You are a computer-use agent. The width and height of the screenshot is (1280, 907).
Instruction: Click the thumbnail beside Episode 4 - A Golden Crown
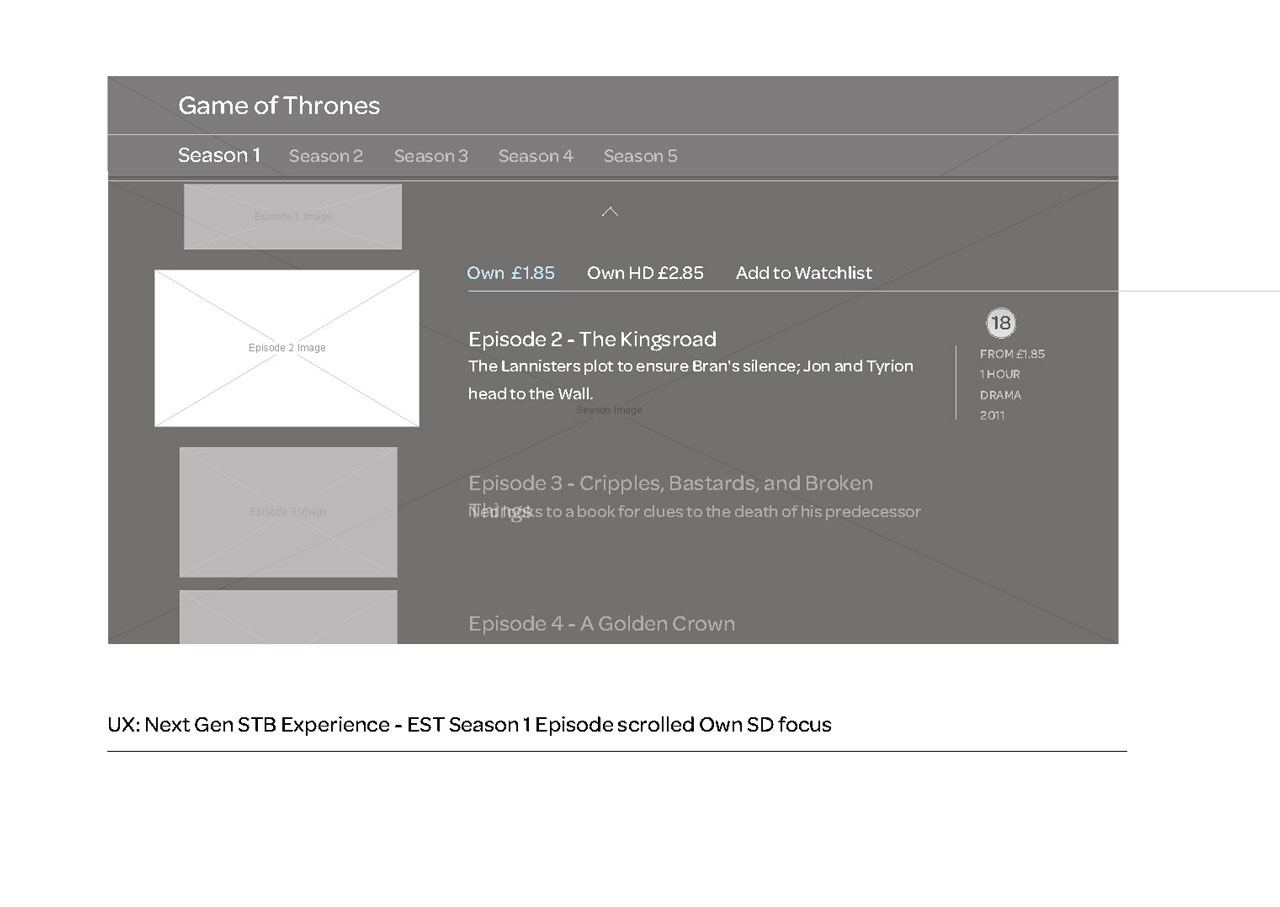pyautogui.click(x=288, y=617)
